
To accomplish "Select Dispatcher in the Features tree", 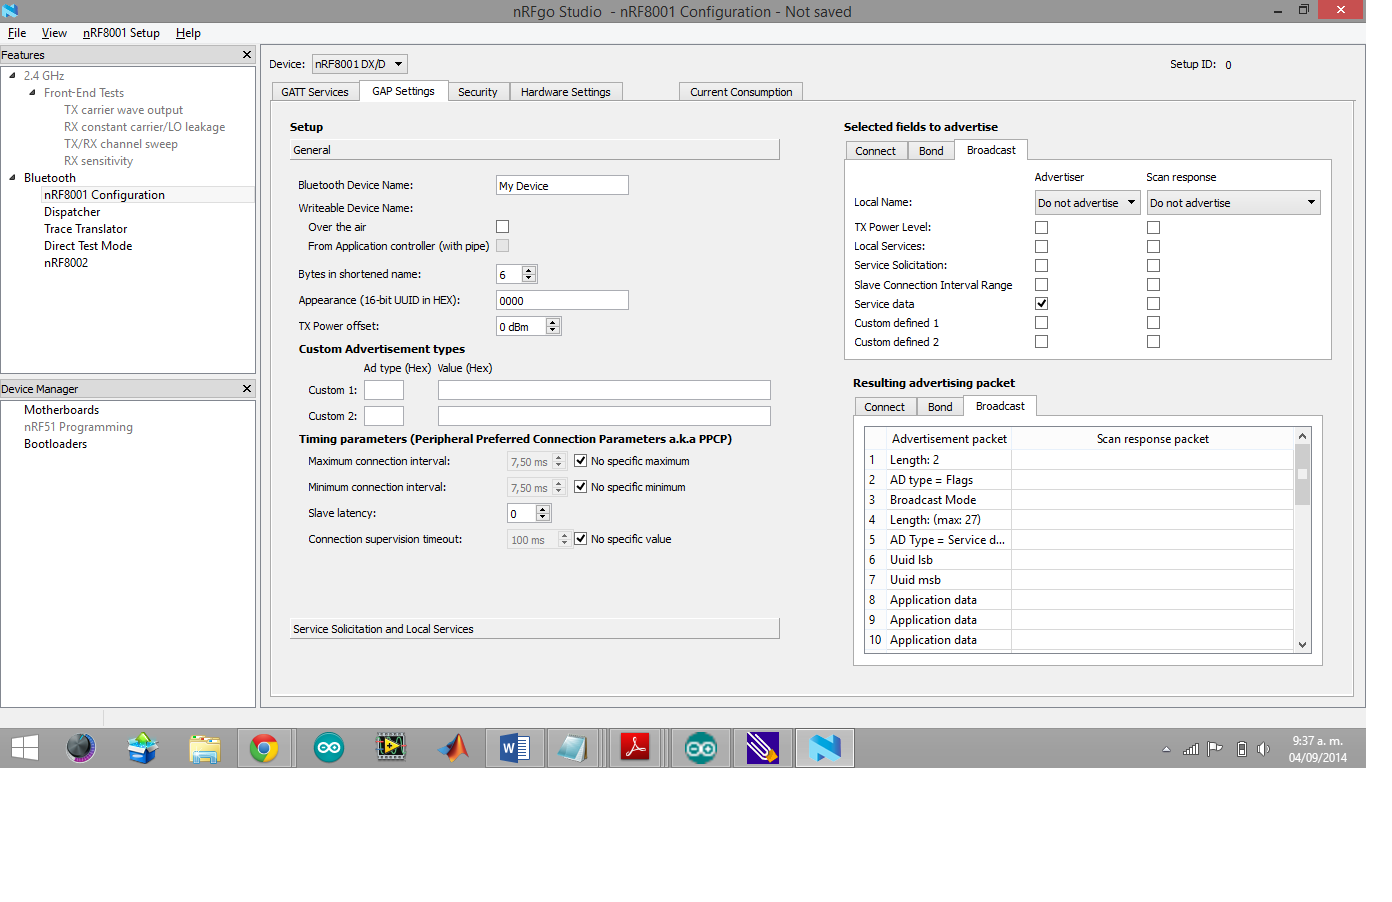I will pos(72,212).
